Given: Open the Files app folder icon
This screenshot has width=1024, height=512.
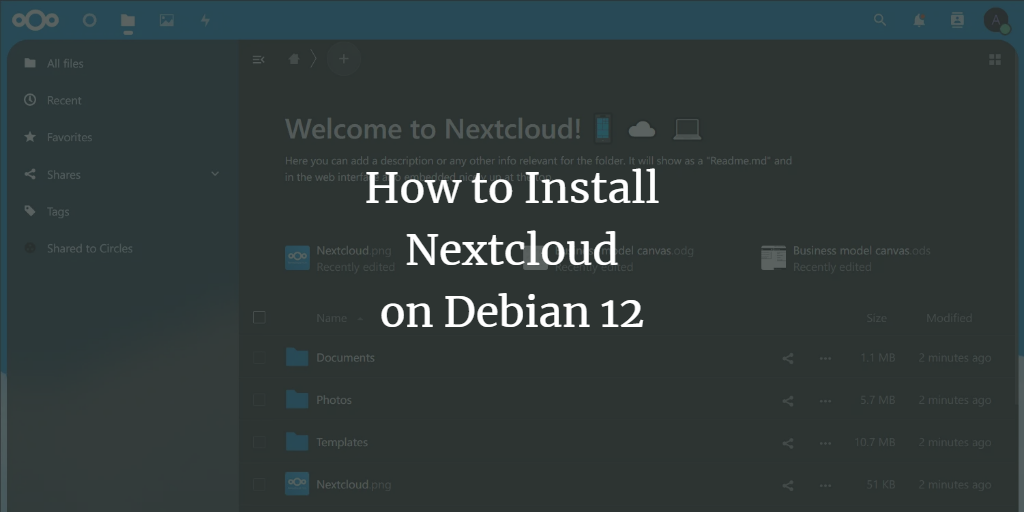Looking at the screenshot, I should point(128,20).
